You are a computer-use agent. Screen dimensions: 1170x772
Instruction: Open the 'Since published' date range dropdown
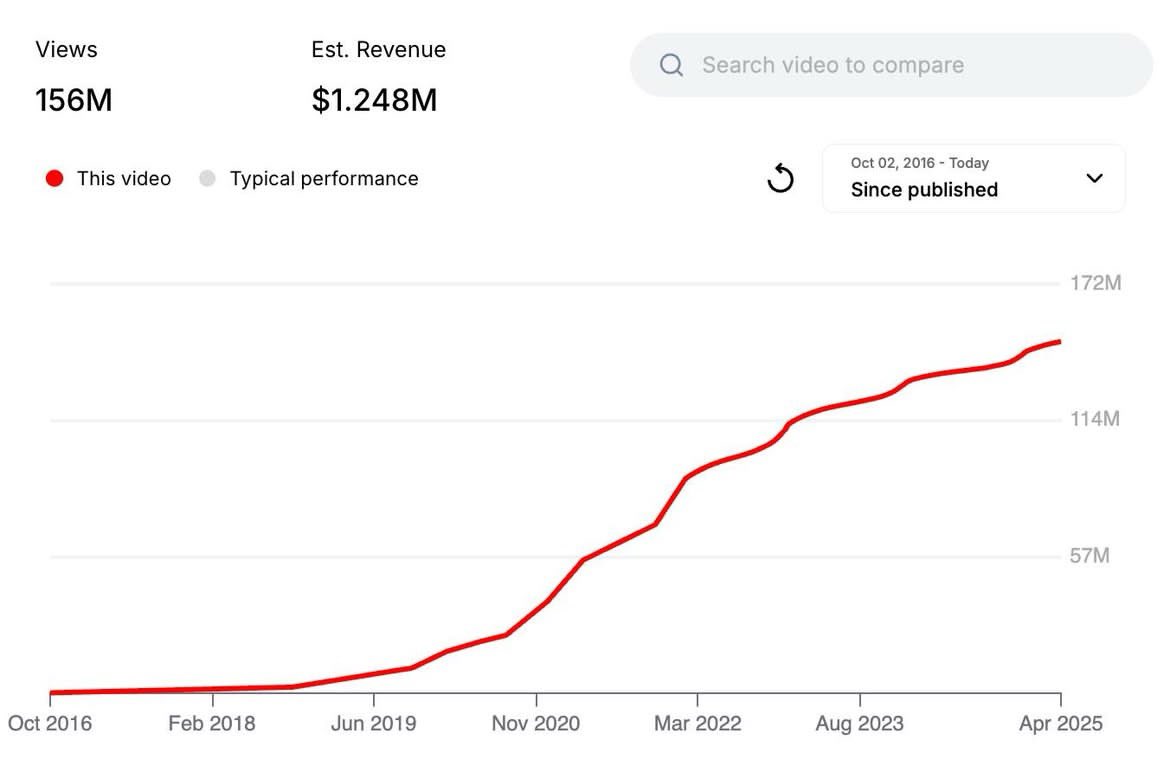(x=973, y=178)
